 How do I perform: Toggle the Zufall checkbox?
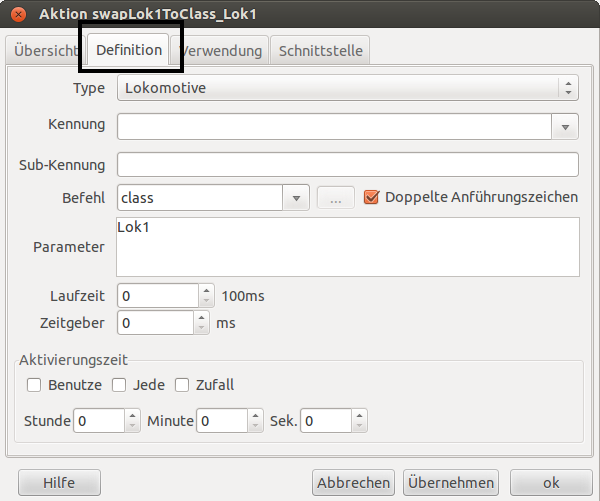click(x=182, y=385)
